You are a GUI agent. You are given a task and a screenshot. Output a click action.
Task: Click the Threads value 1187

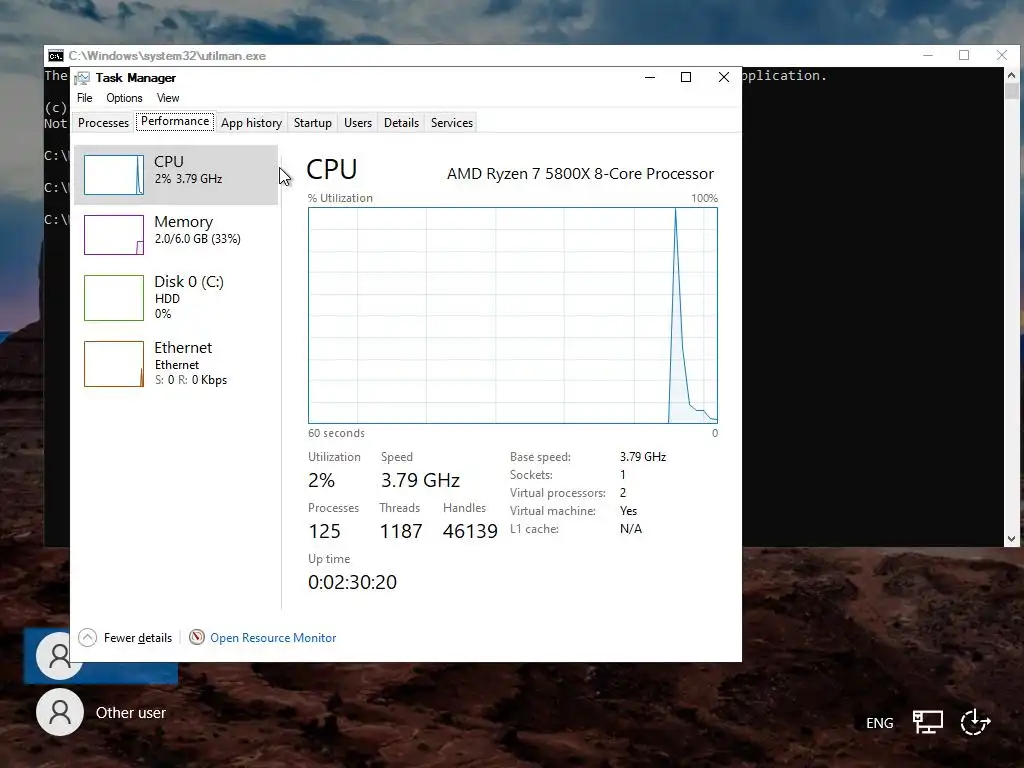(401, 531)
